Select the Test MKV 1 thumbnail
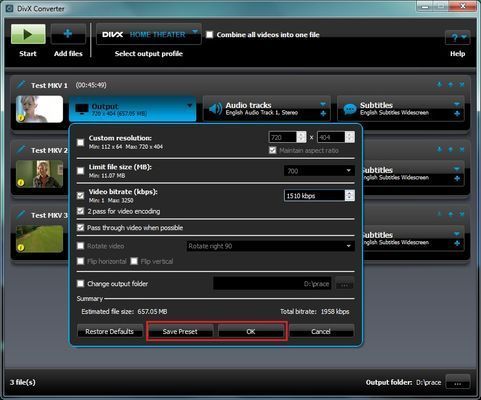Image resolution: width=481 pixels, height=400 pixels. (x=39, y=109)
